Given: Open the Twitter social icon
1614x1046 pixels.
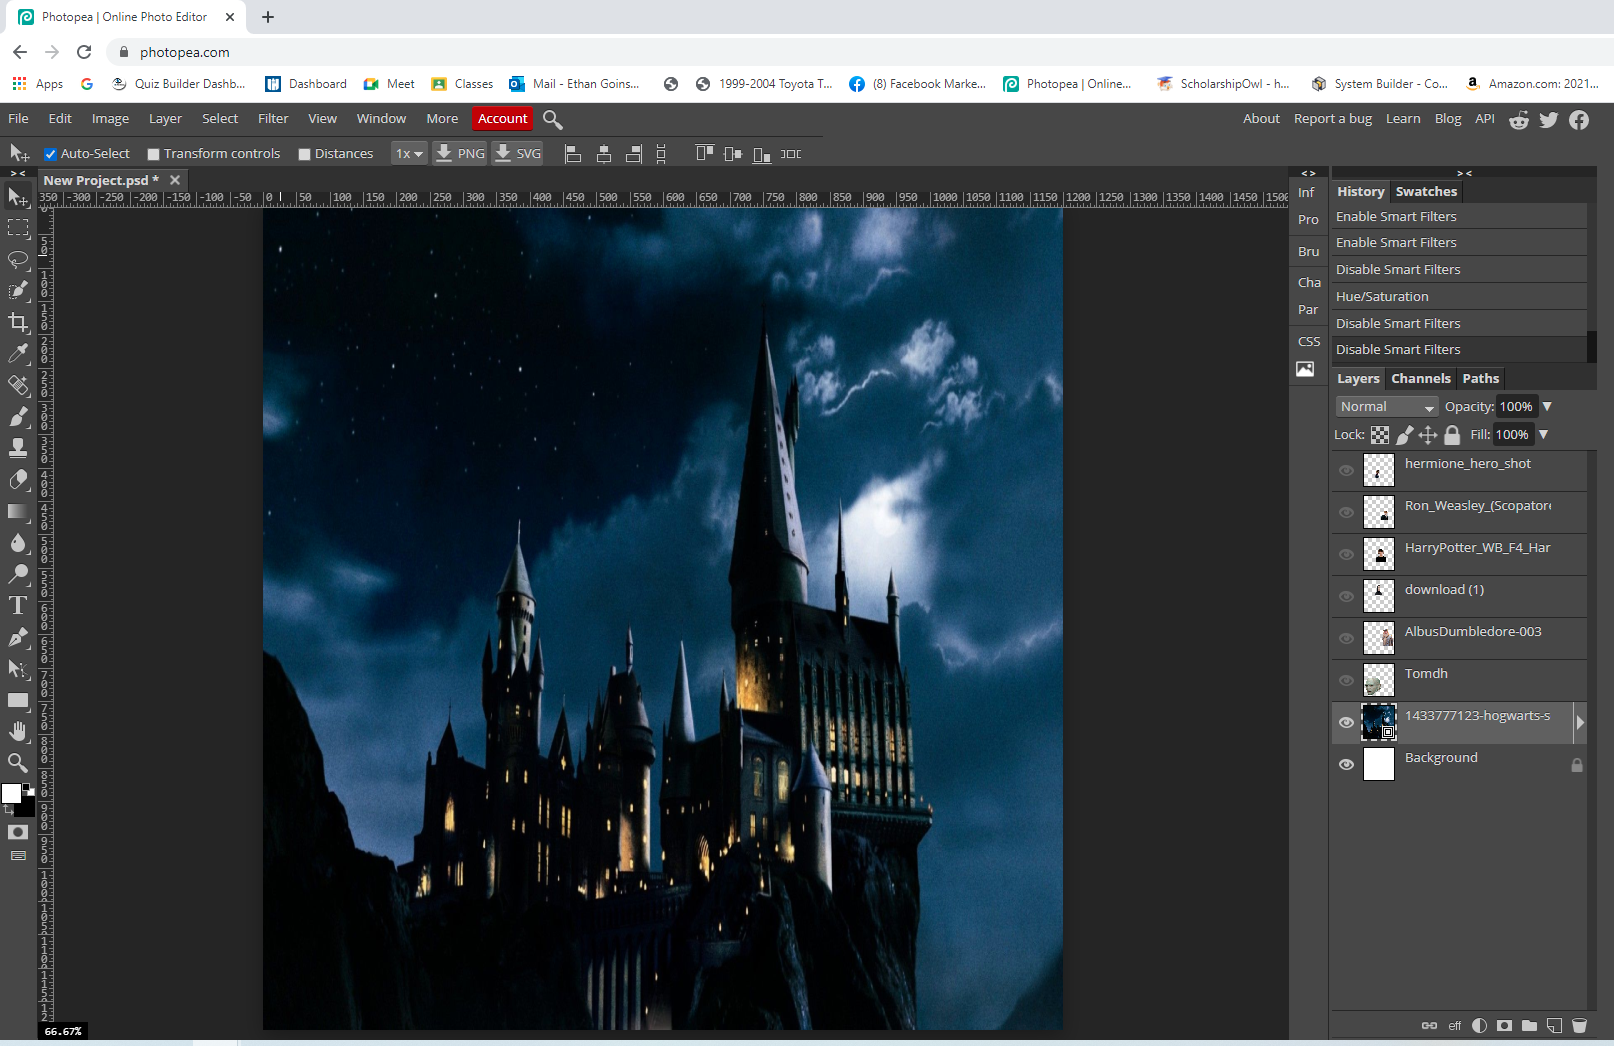Looking at the screenshot, I should (x=1549, y=120).
